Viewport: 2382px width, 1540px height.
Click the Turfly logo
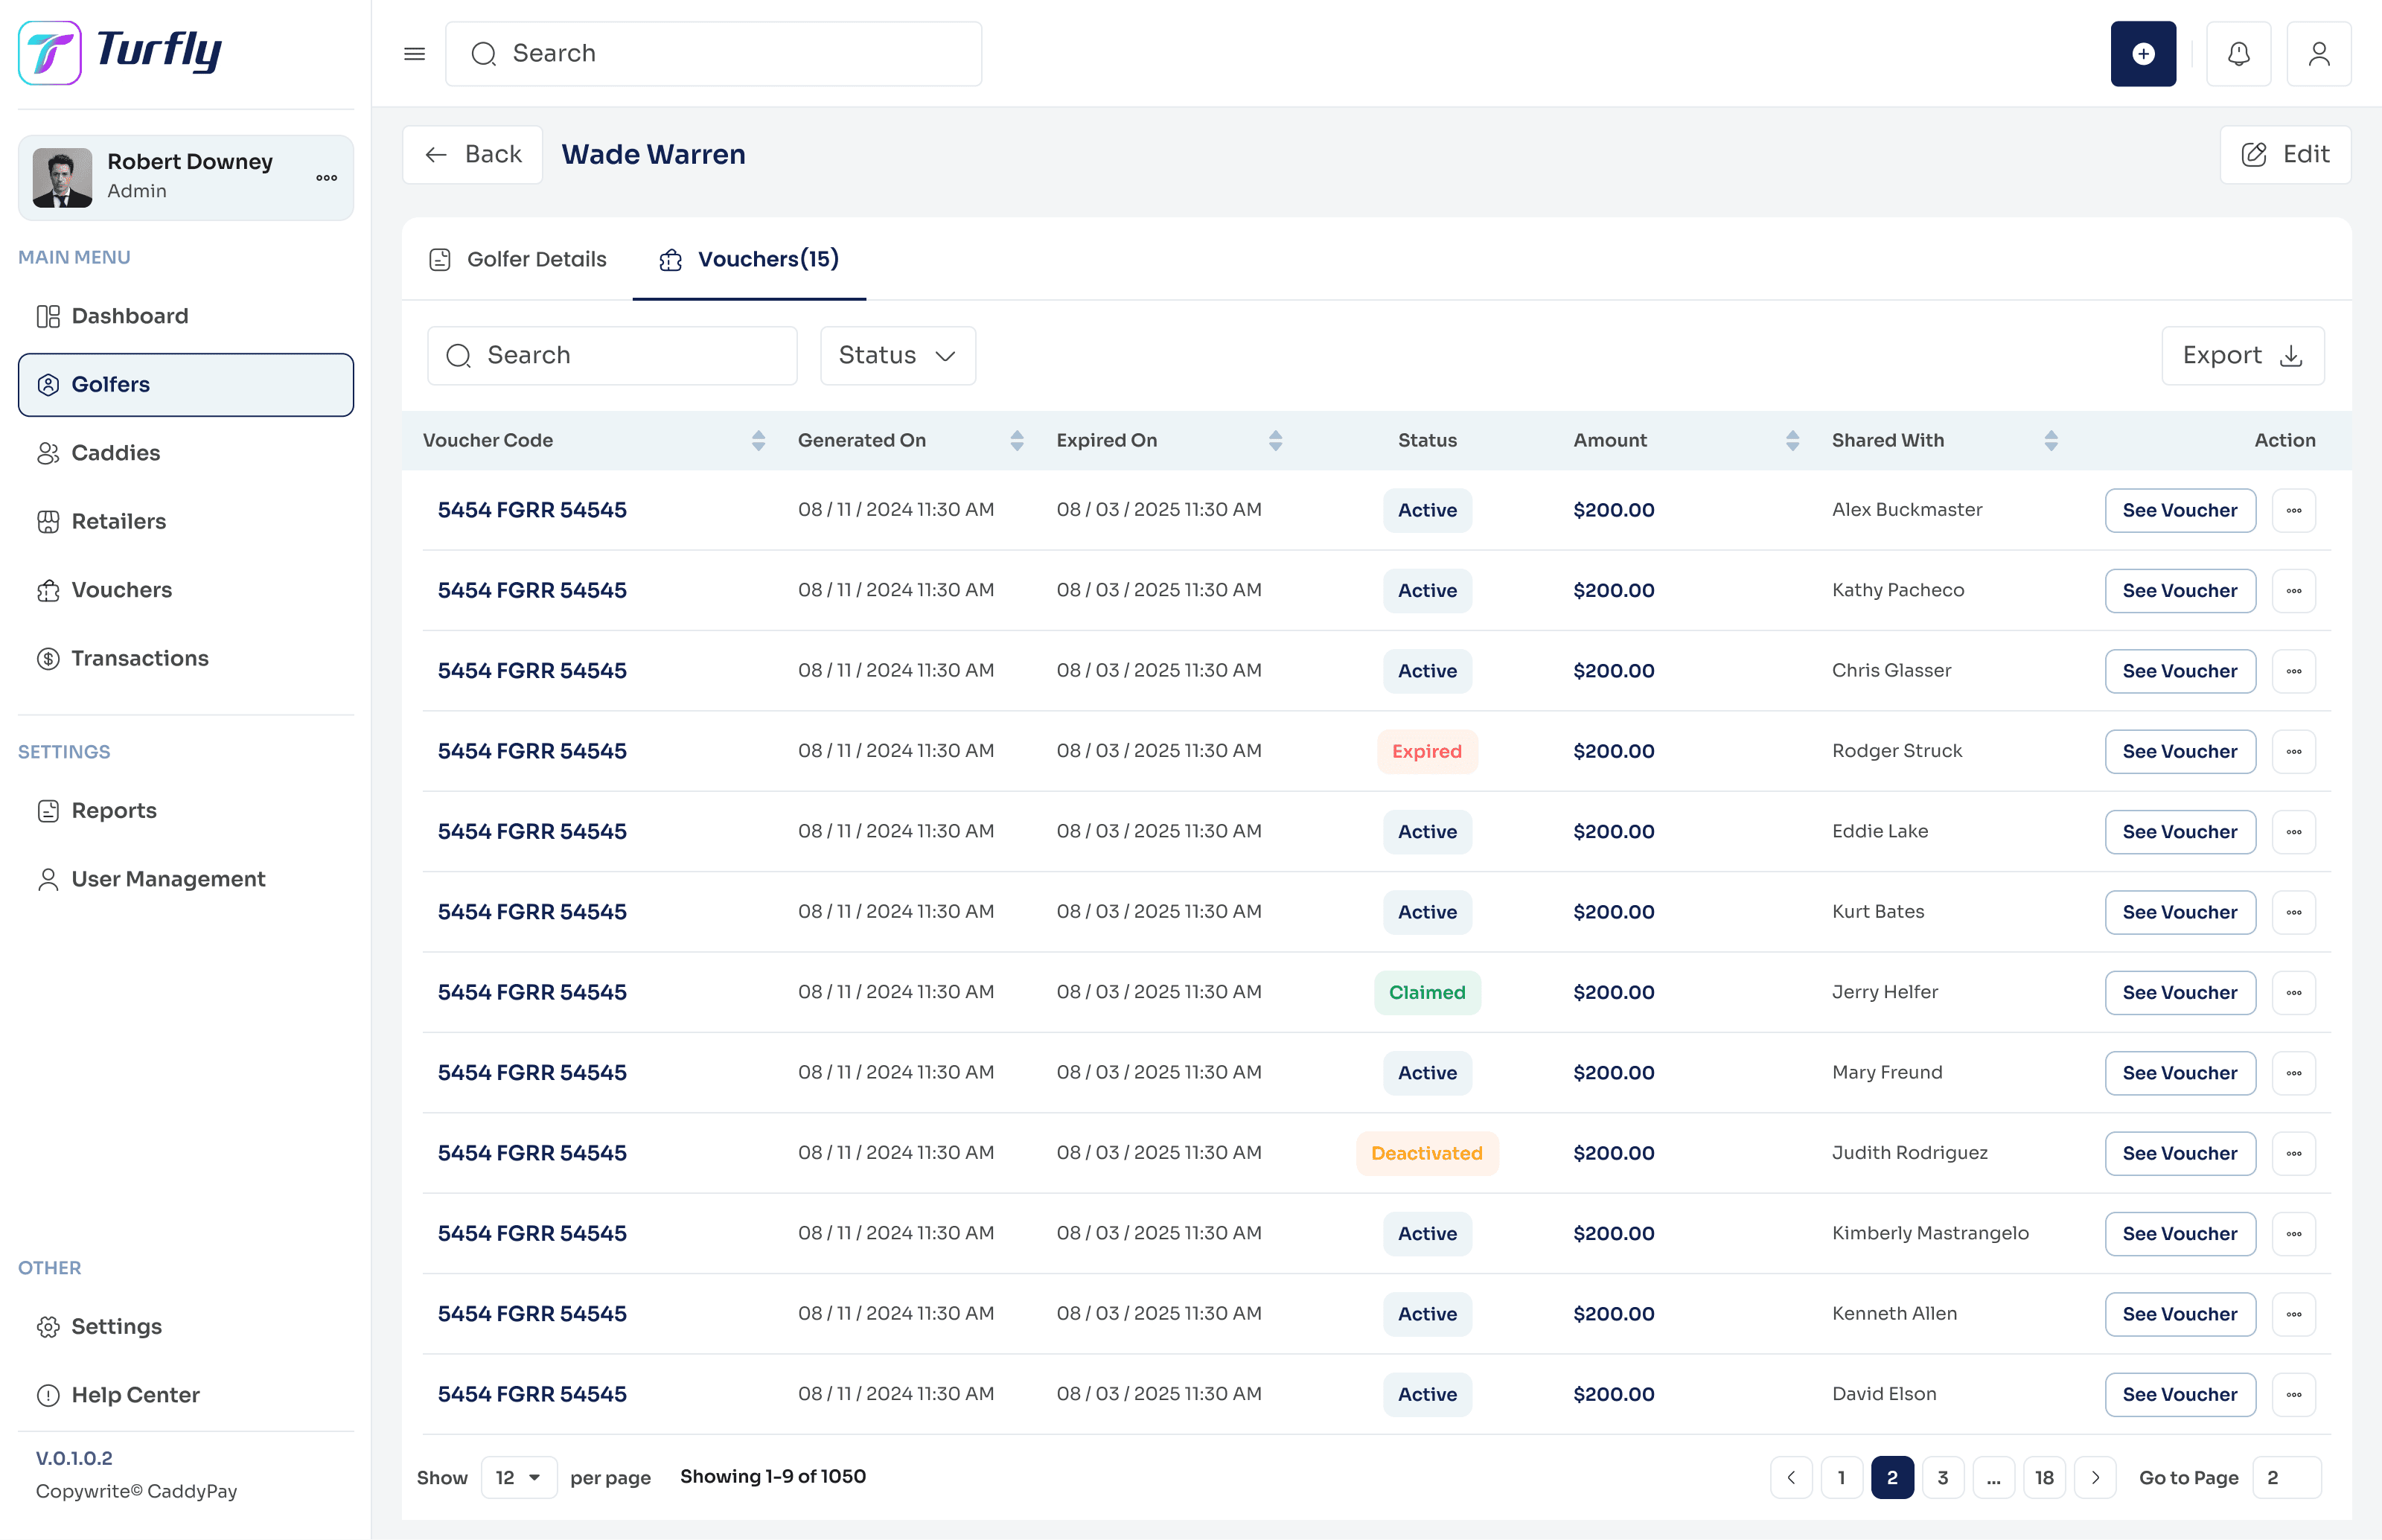(120, 52)
